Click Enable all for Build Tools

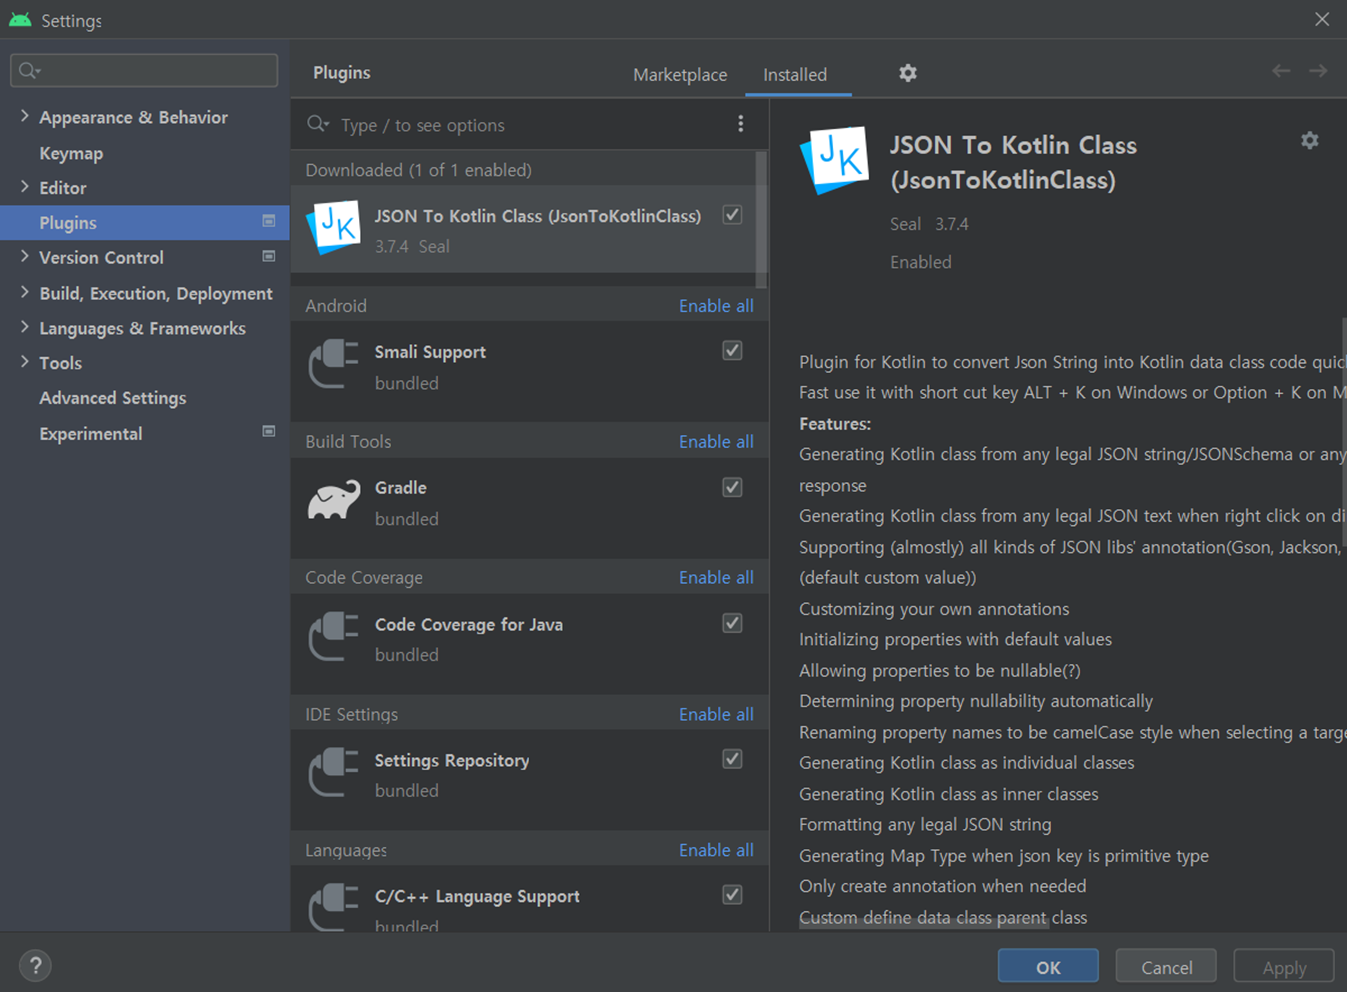click(x=716, y=442)
